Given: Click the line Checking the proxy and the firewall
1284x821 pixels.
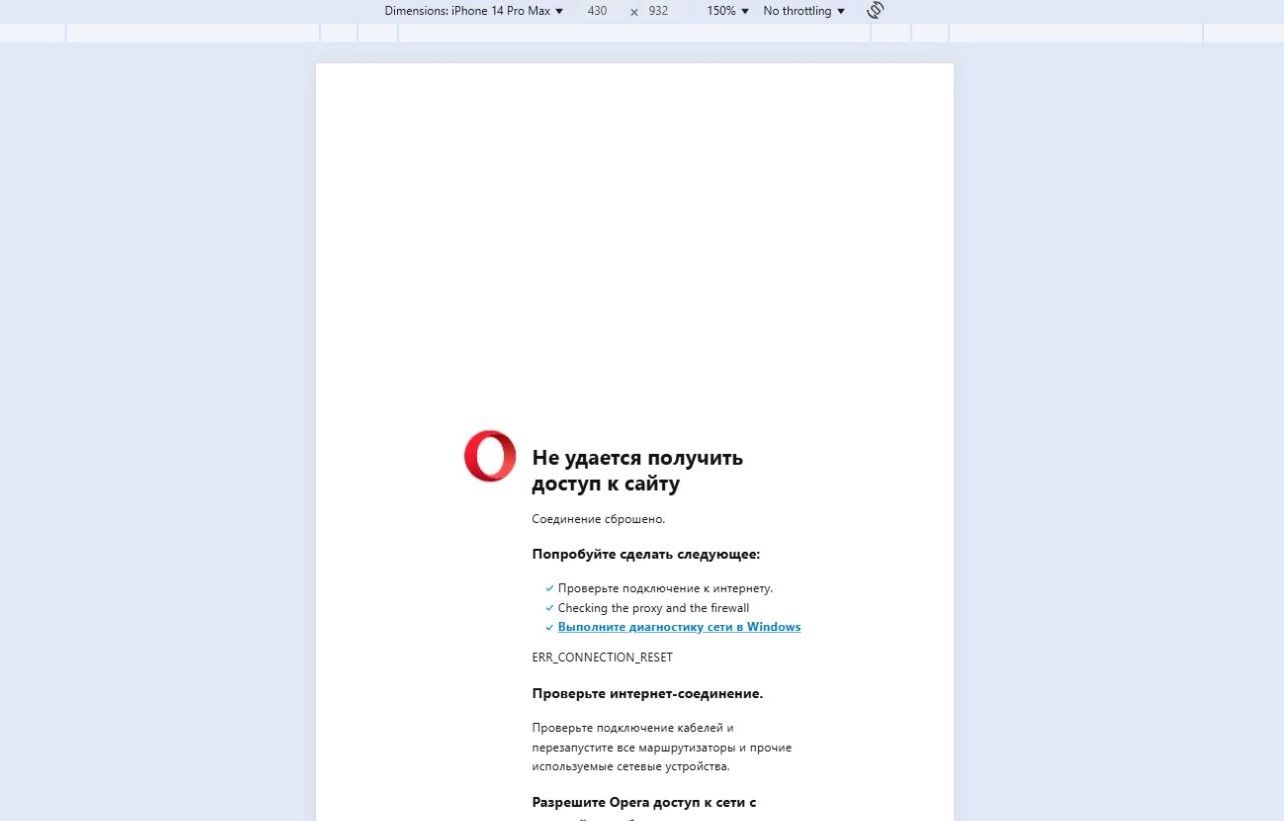Looking at the screenshot, I should (x=653, y=608).
